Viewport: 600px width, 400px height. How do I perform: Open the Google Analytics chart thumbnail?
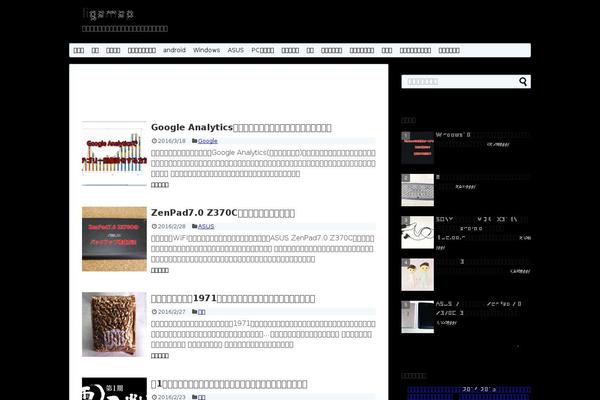click(114, 154)
